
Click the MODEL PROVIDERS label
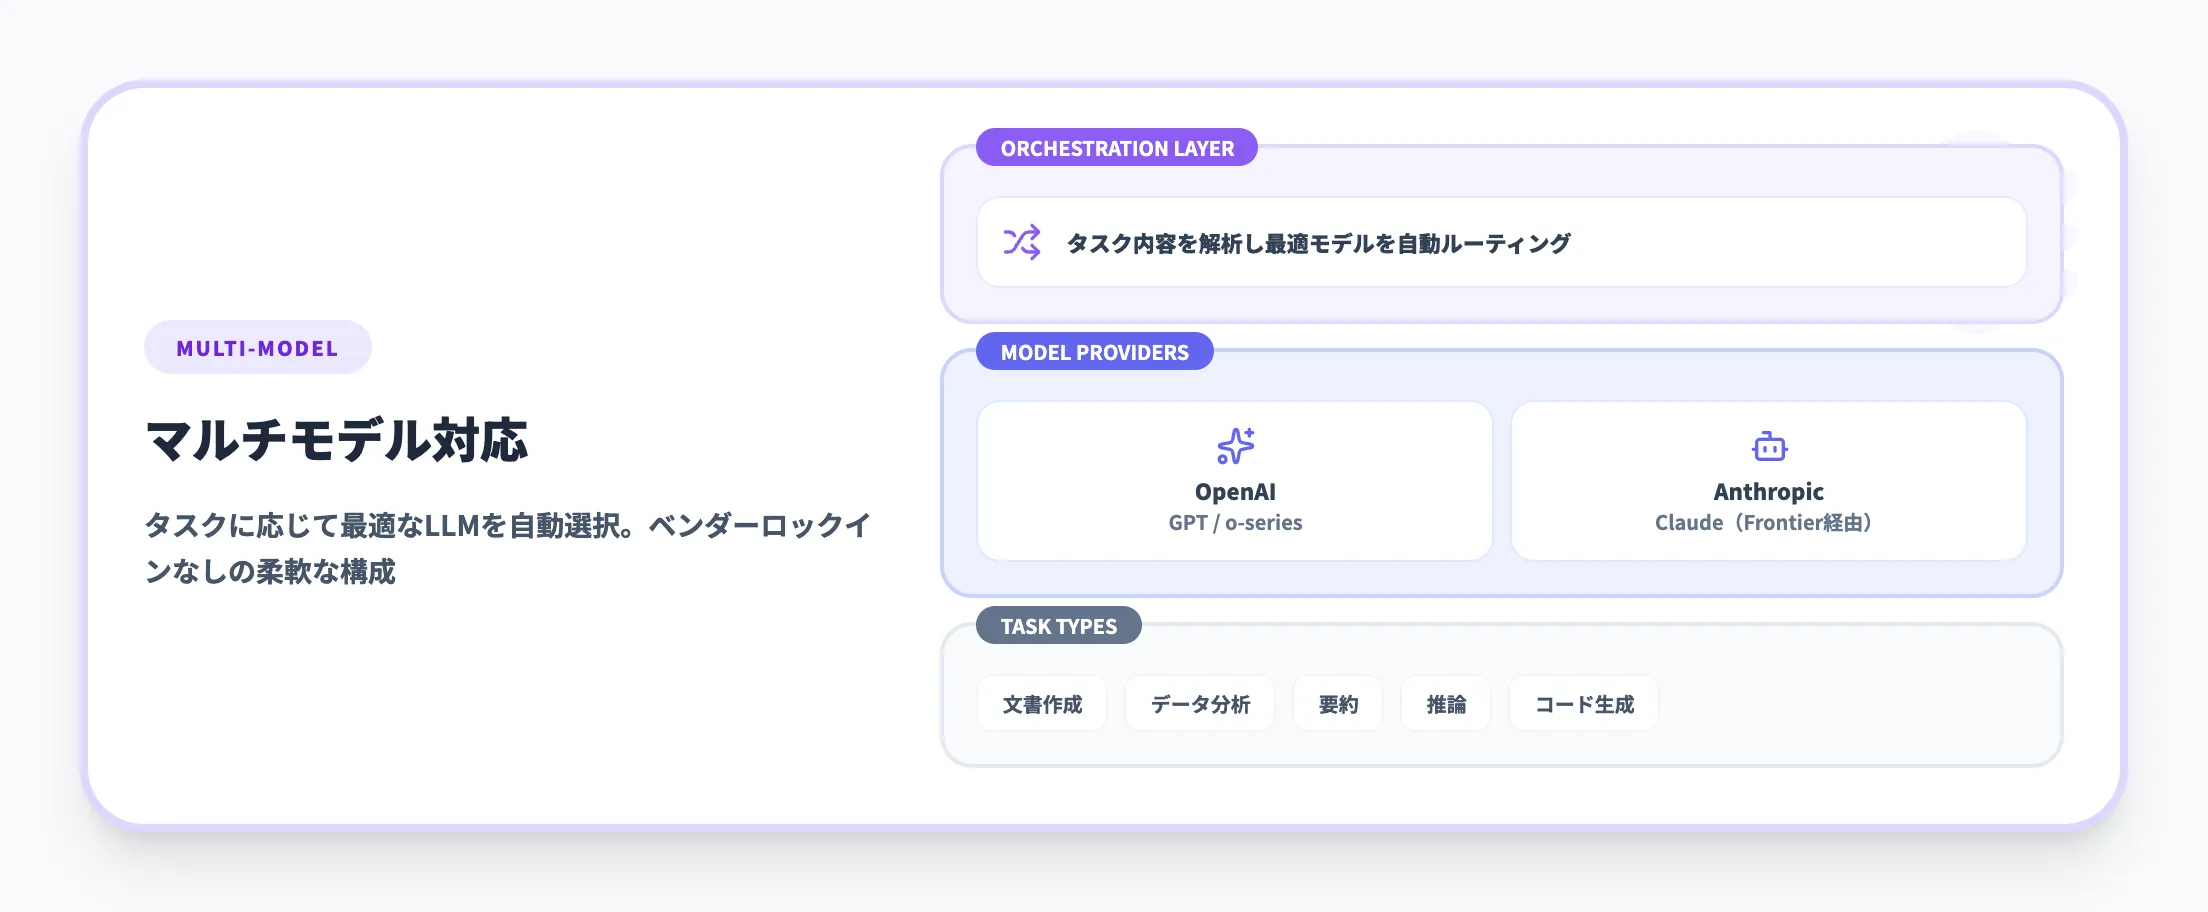(1094, 352)
